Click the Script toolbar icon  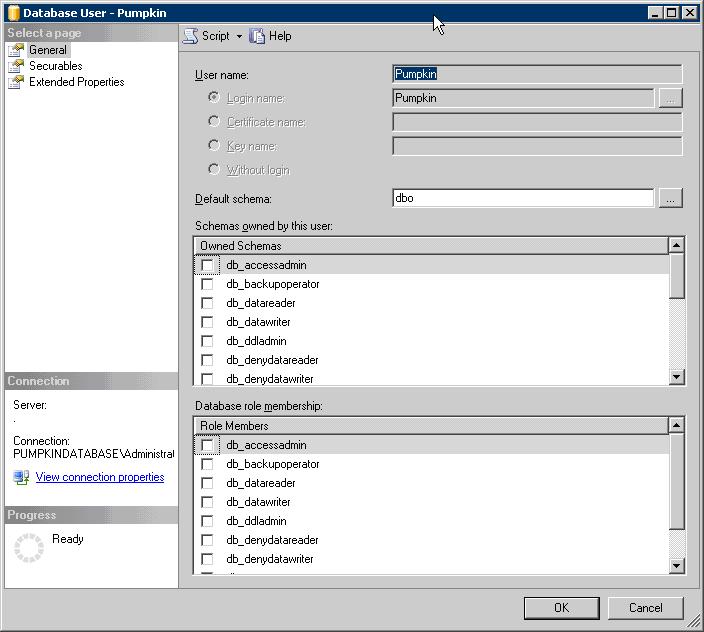pos(191,36)
